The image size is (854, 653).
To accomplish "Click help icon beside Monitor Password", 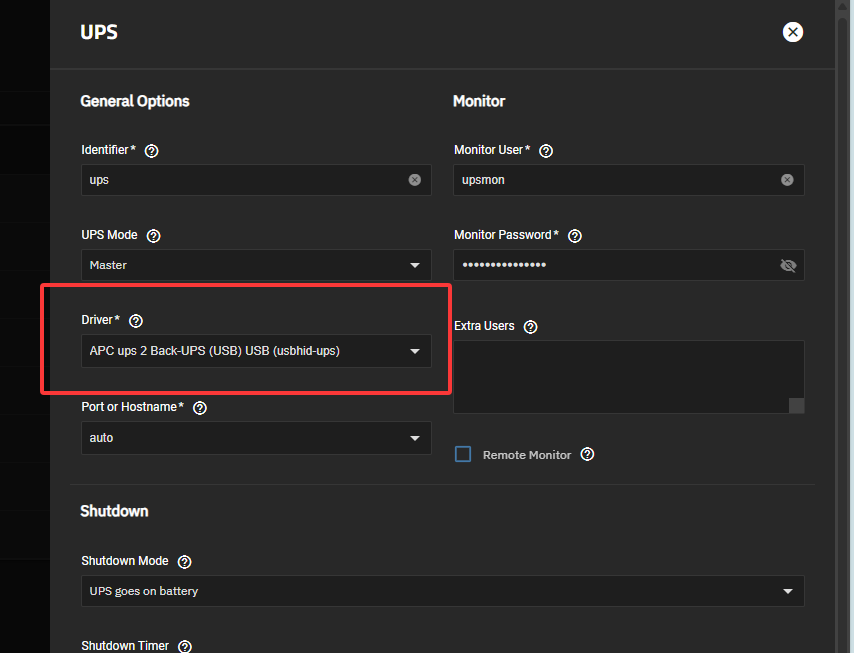I will point(575,236).
